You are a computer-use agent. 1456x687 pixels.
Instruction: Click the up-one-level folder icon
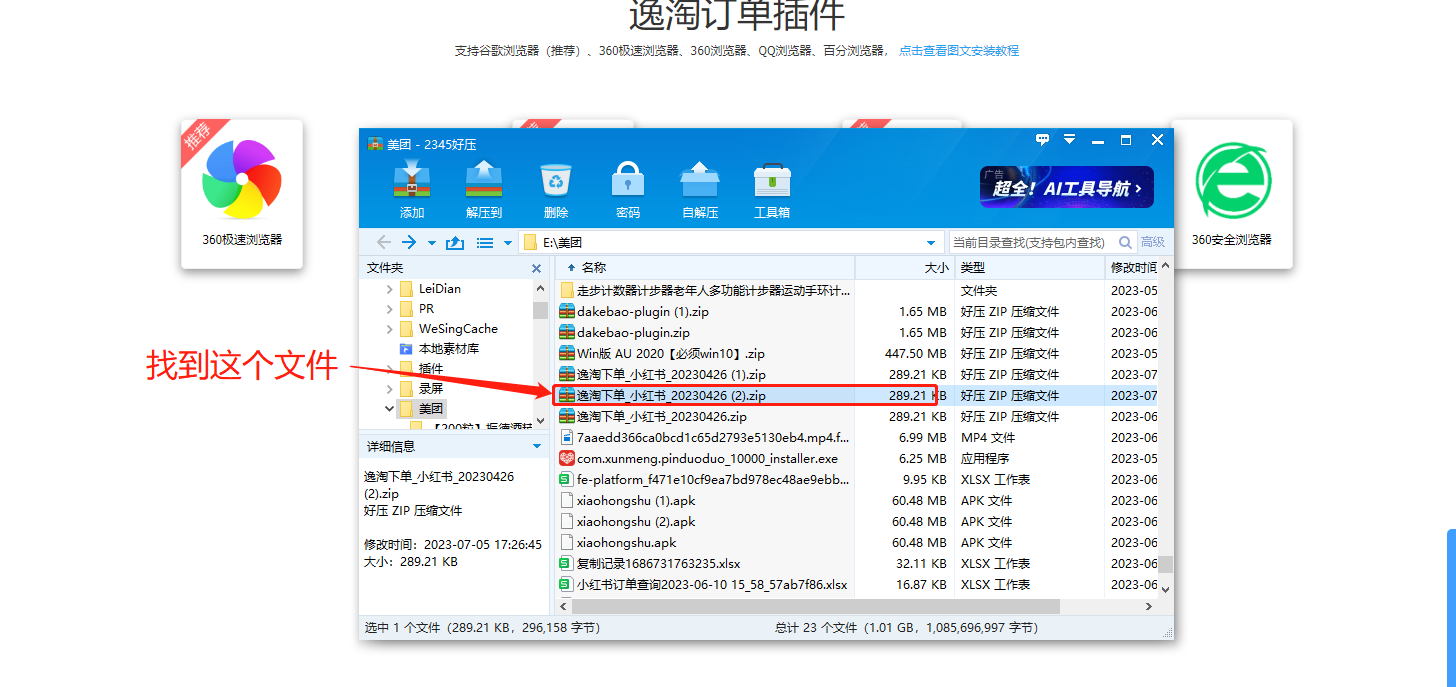coord(455,243)
